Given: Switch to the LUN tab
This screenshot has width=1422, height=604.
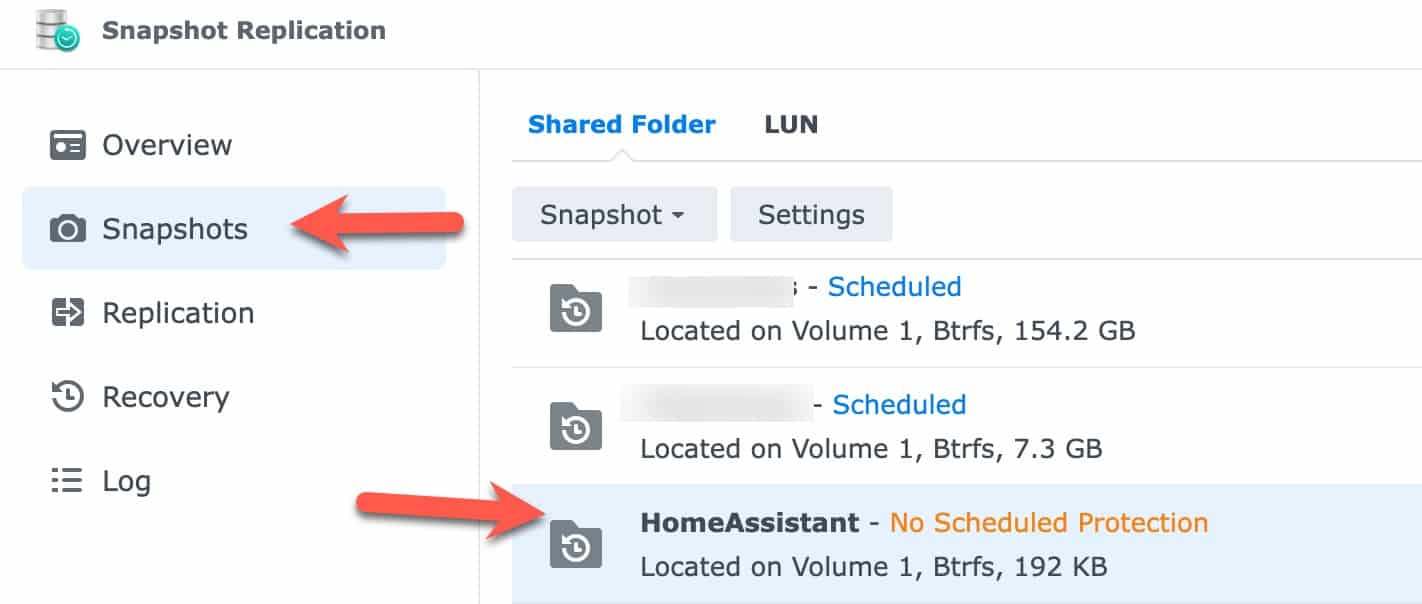Looking at the screenshot, I should [791, 125].
